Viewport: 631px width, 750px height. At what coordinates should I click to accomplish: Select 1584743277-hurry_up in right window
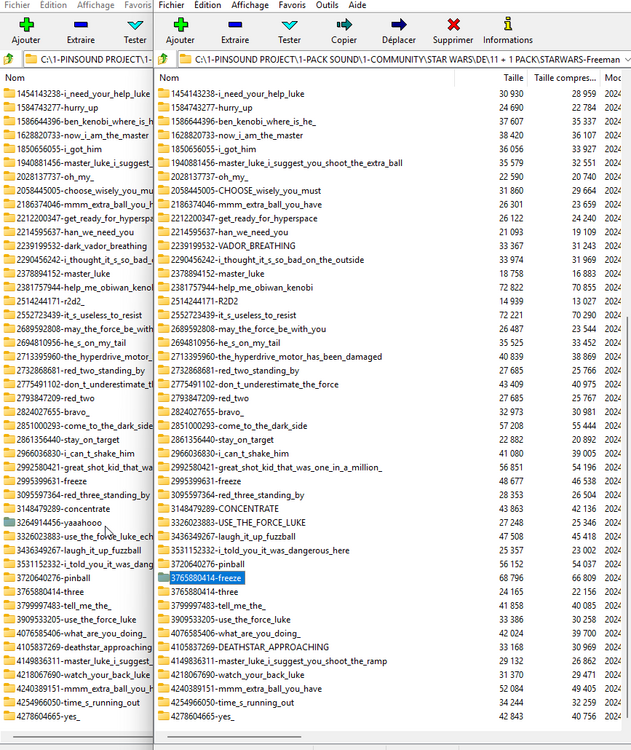212,108
